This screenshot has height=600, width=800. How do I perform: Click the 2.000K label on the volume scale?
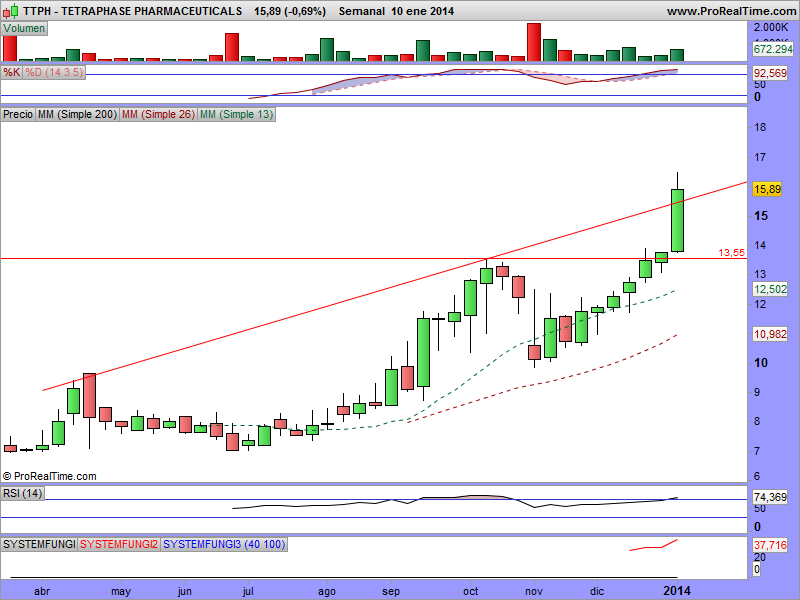[x=771, y=28]
